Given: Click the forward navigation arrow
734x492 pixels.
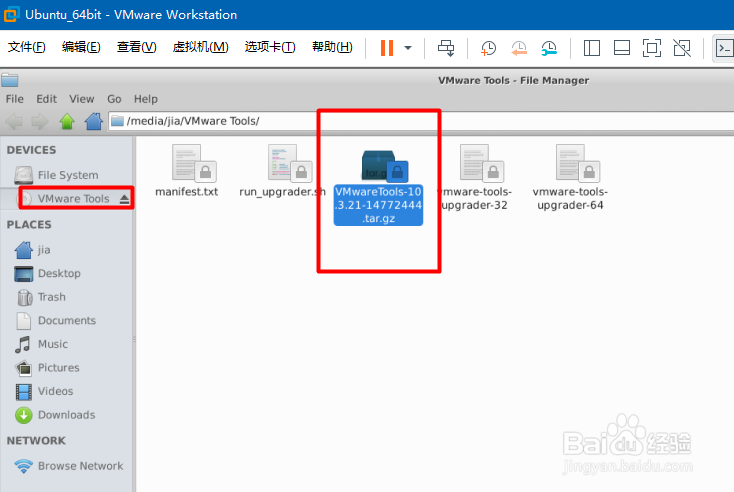Looking at the screenshot, I should pyautogui.click(x=40, y=122).
